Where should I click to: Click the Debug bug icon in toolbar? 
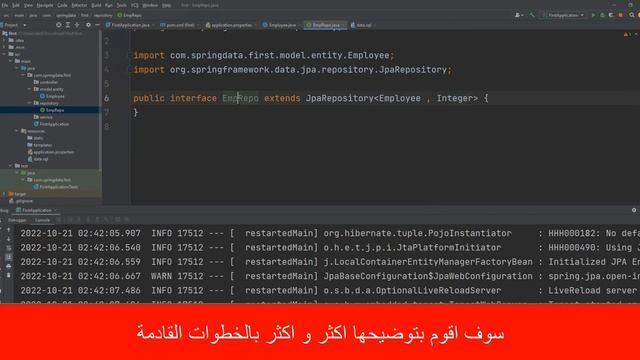[x=602, y=15]
